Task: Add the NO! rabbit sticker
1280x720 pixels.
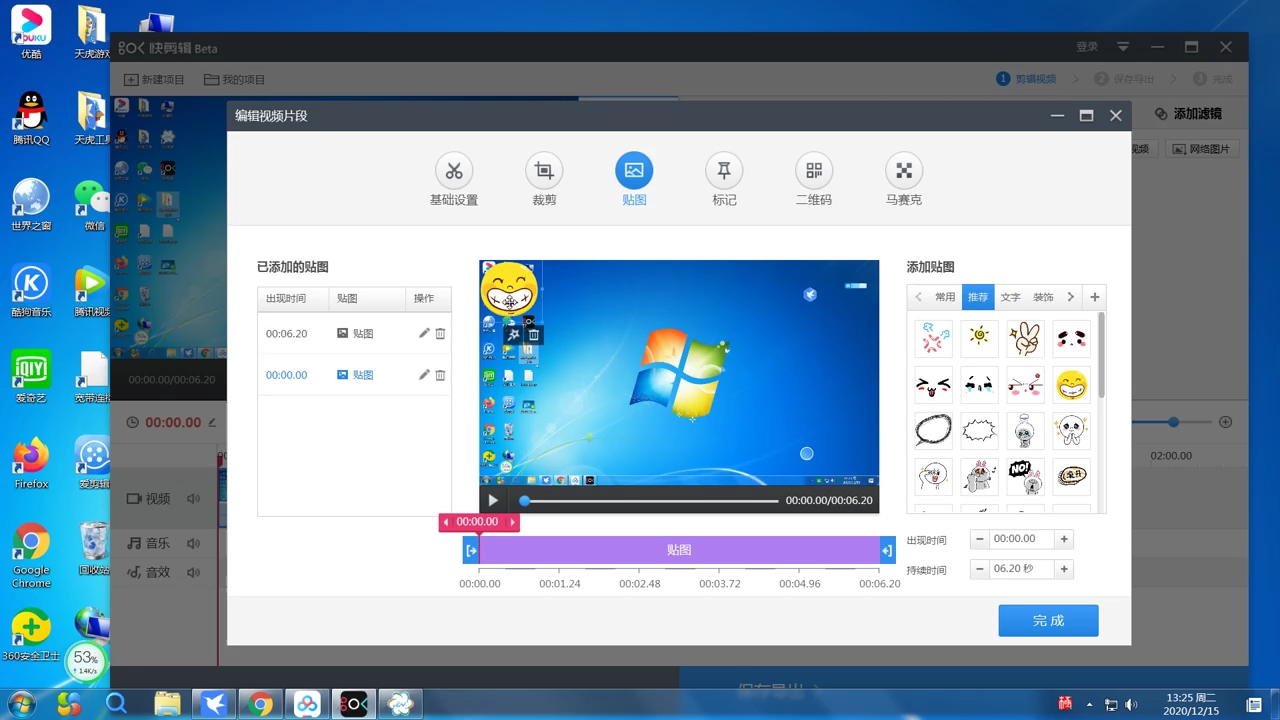Action: pos(1025,477)
